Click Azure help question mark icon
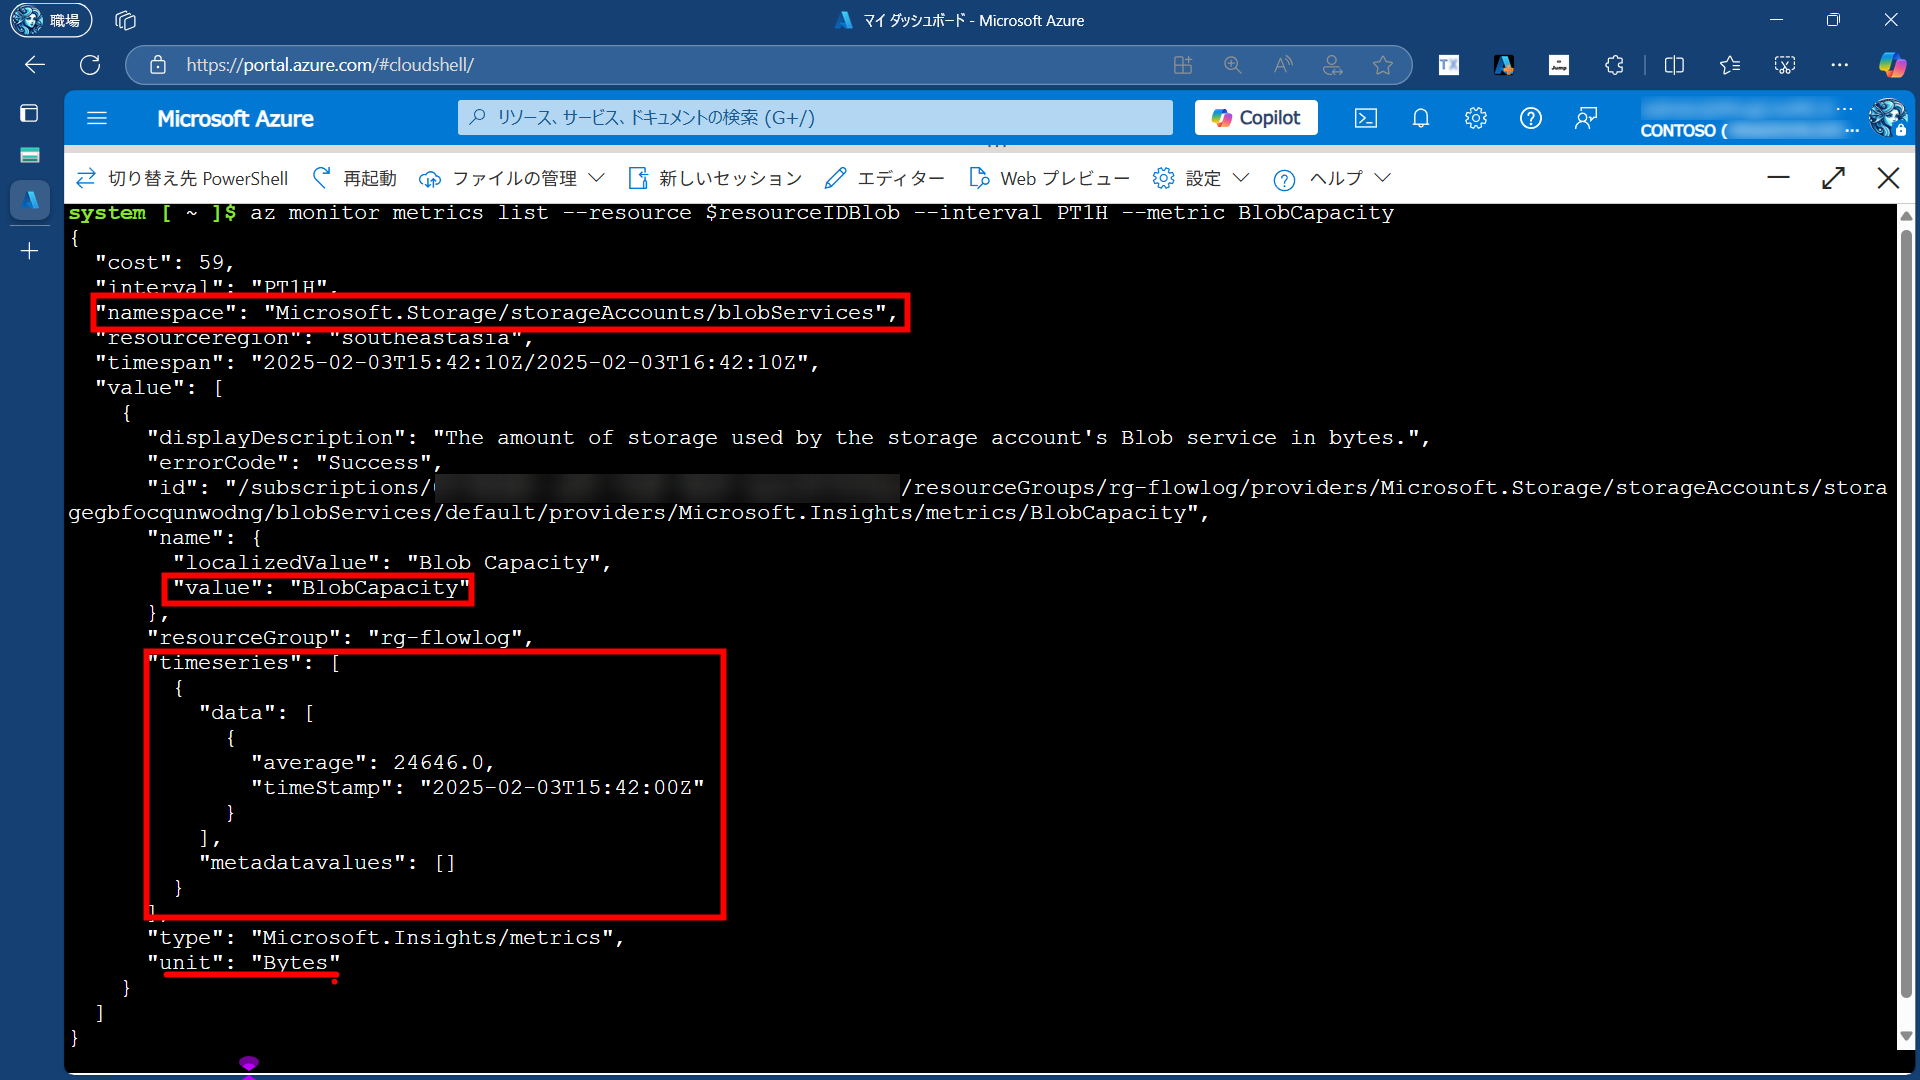This screenshot has width=1920, height=1080. 1530,118
